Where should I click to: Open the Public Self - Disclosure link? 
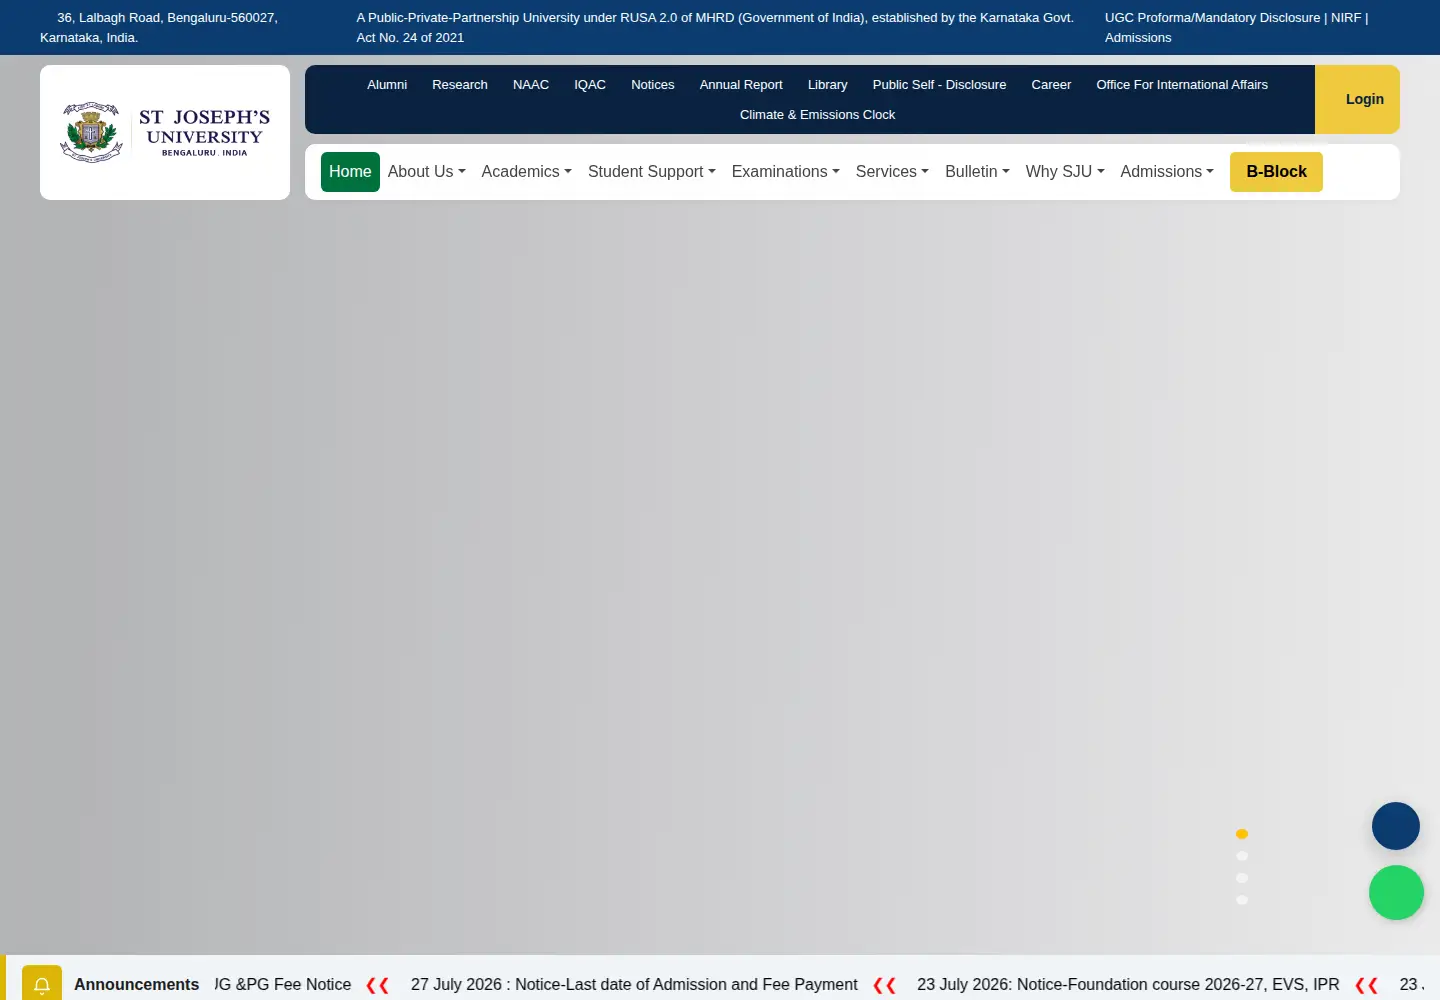[x=939, y=85]
